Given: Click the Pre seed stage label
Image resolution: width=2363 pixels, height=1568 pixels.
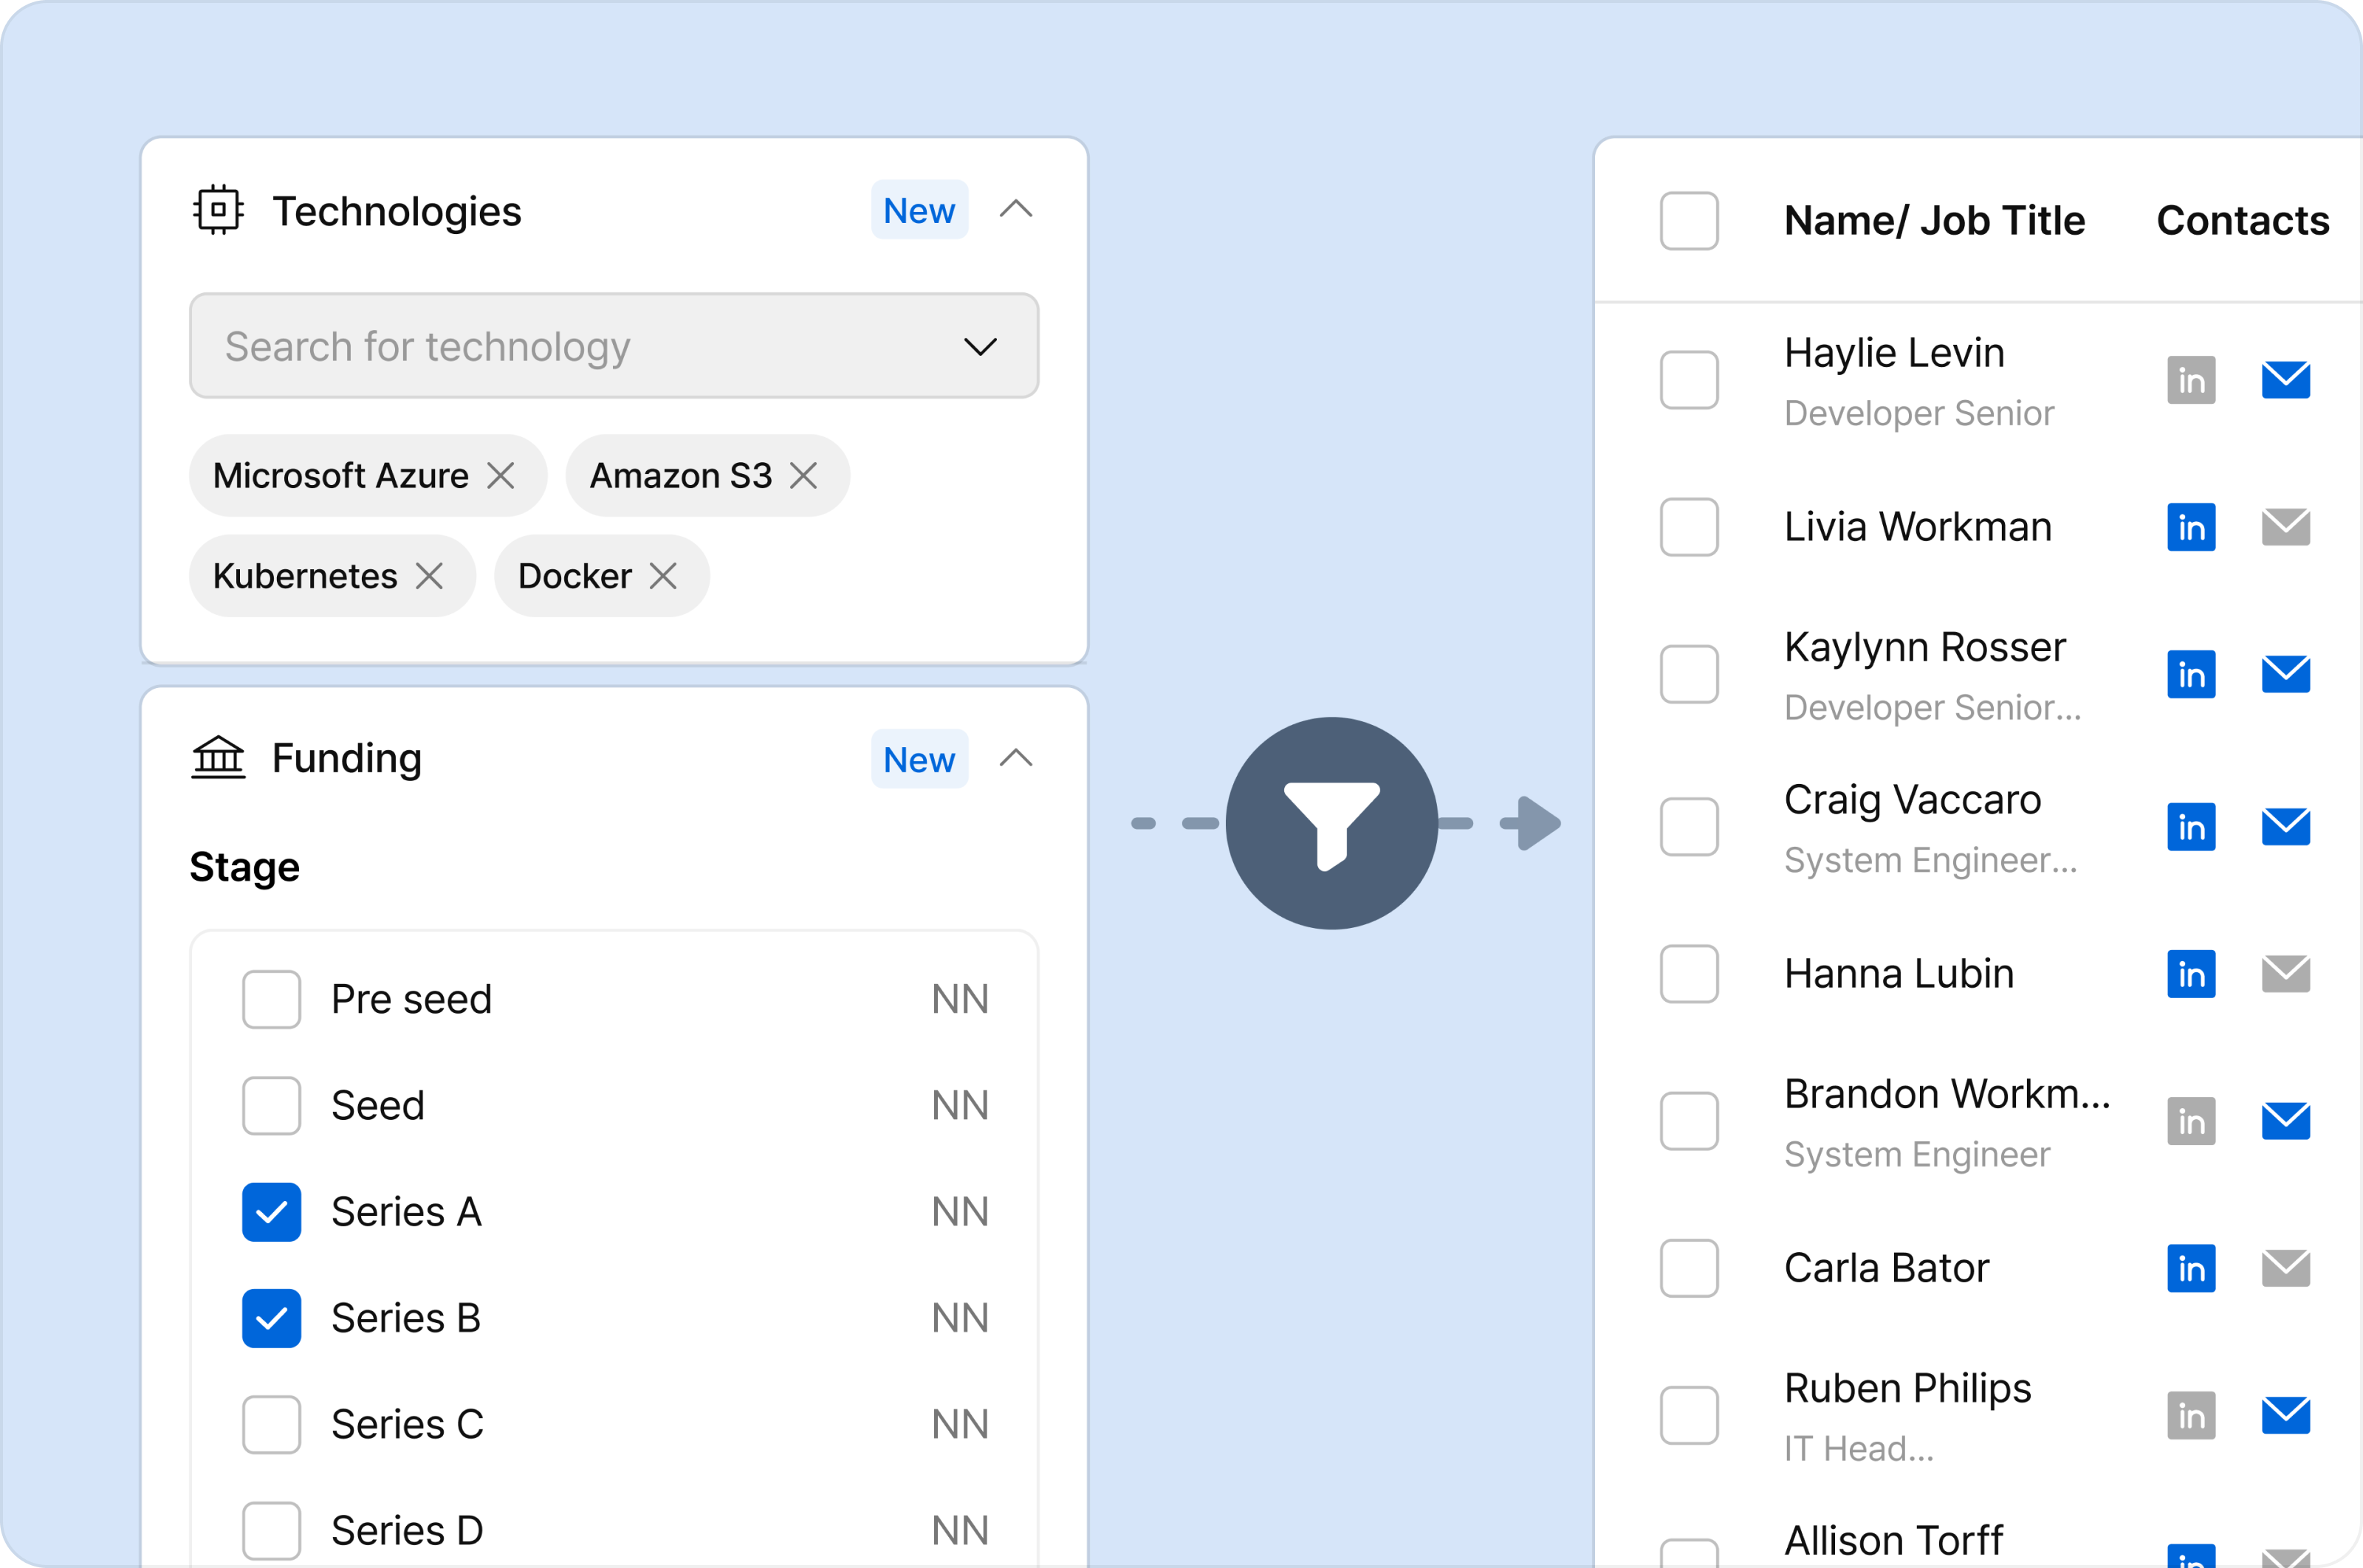Looking at the screenshot, I should click(x=411, y=1000).
